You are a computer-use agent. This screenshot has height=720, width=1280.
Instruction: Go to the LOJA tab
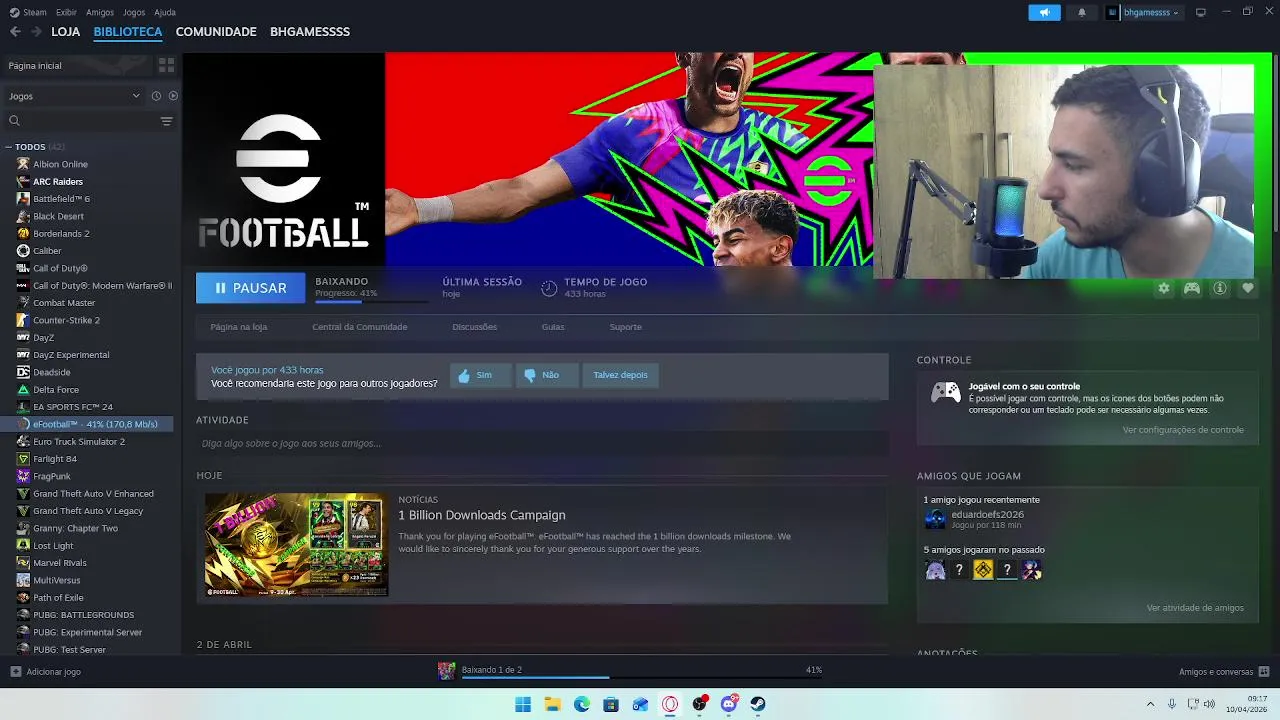[x=65, y=31]
